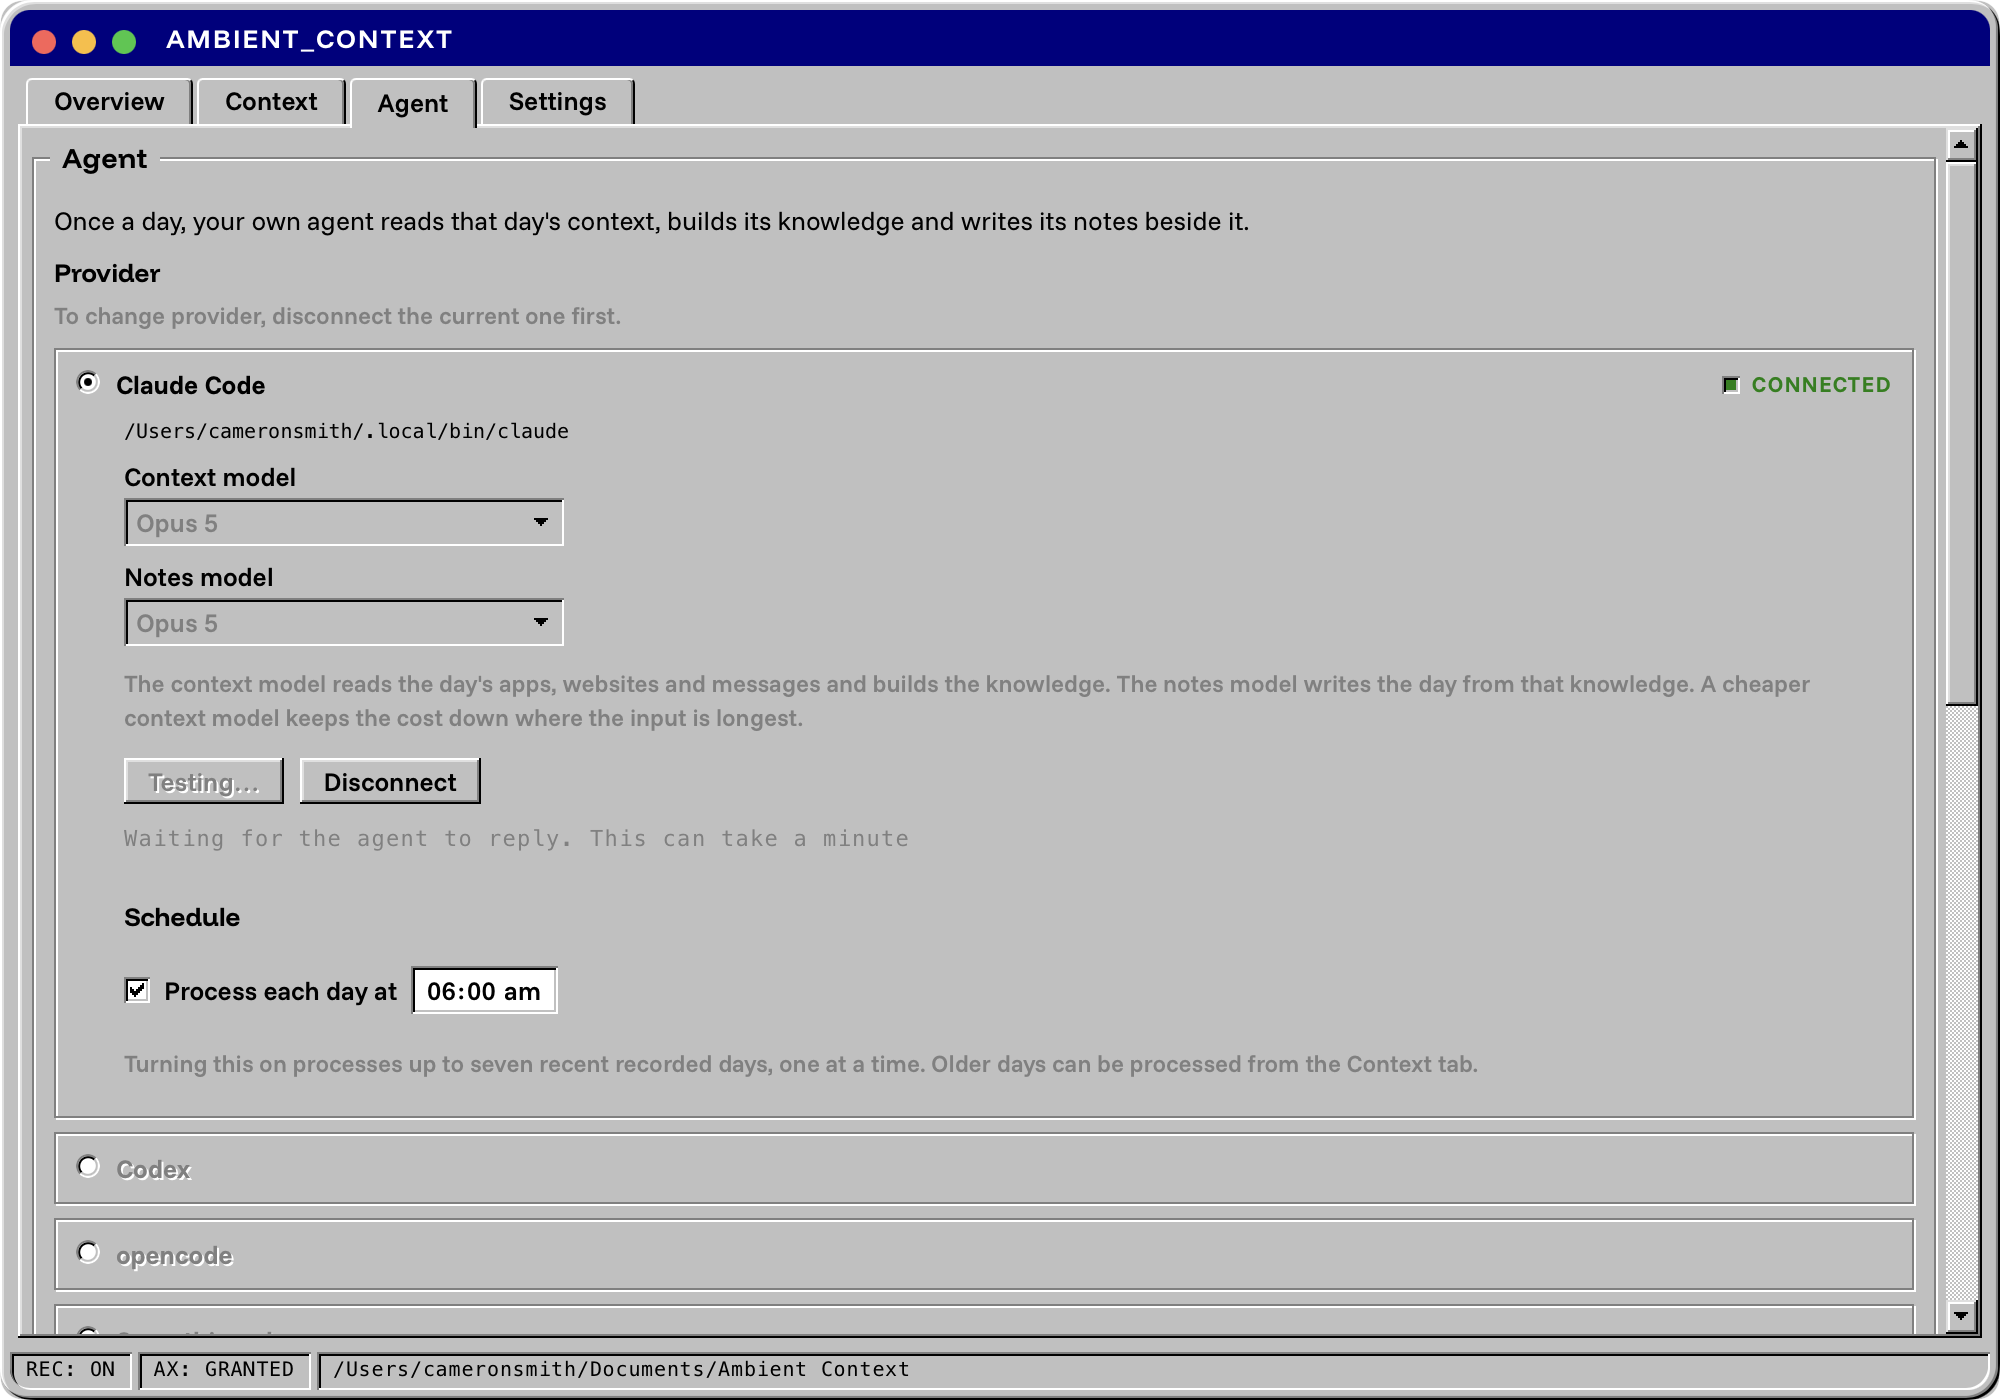Edit the 06:00 am schedule time field
Viewport: 2000px width, 1400px height.
coord(484,991)
